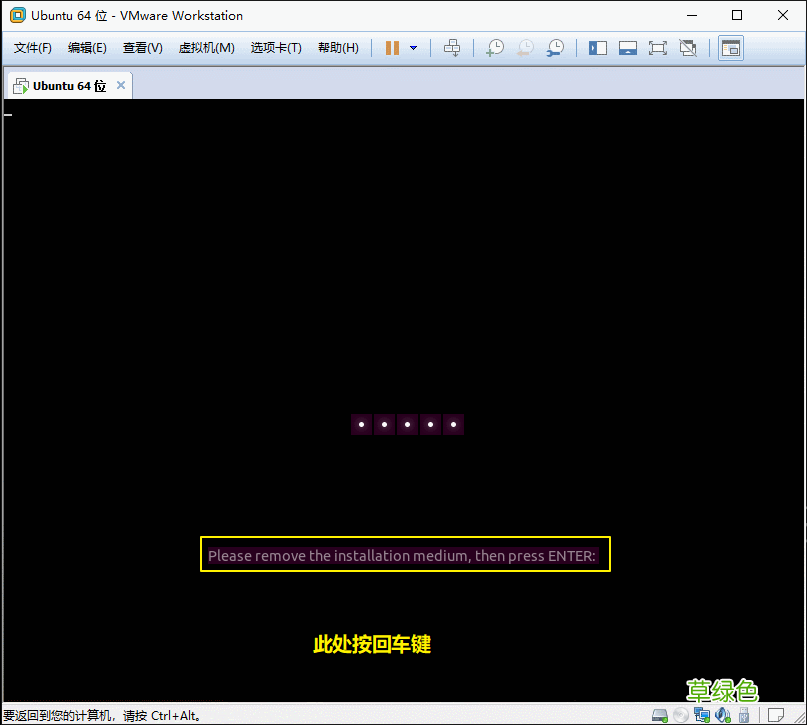Open the 查看(V) menu
Image resolution: width=807 pixels, height=725 pixels.
143,48
